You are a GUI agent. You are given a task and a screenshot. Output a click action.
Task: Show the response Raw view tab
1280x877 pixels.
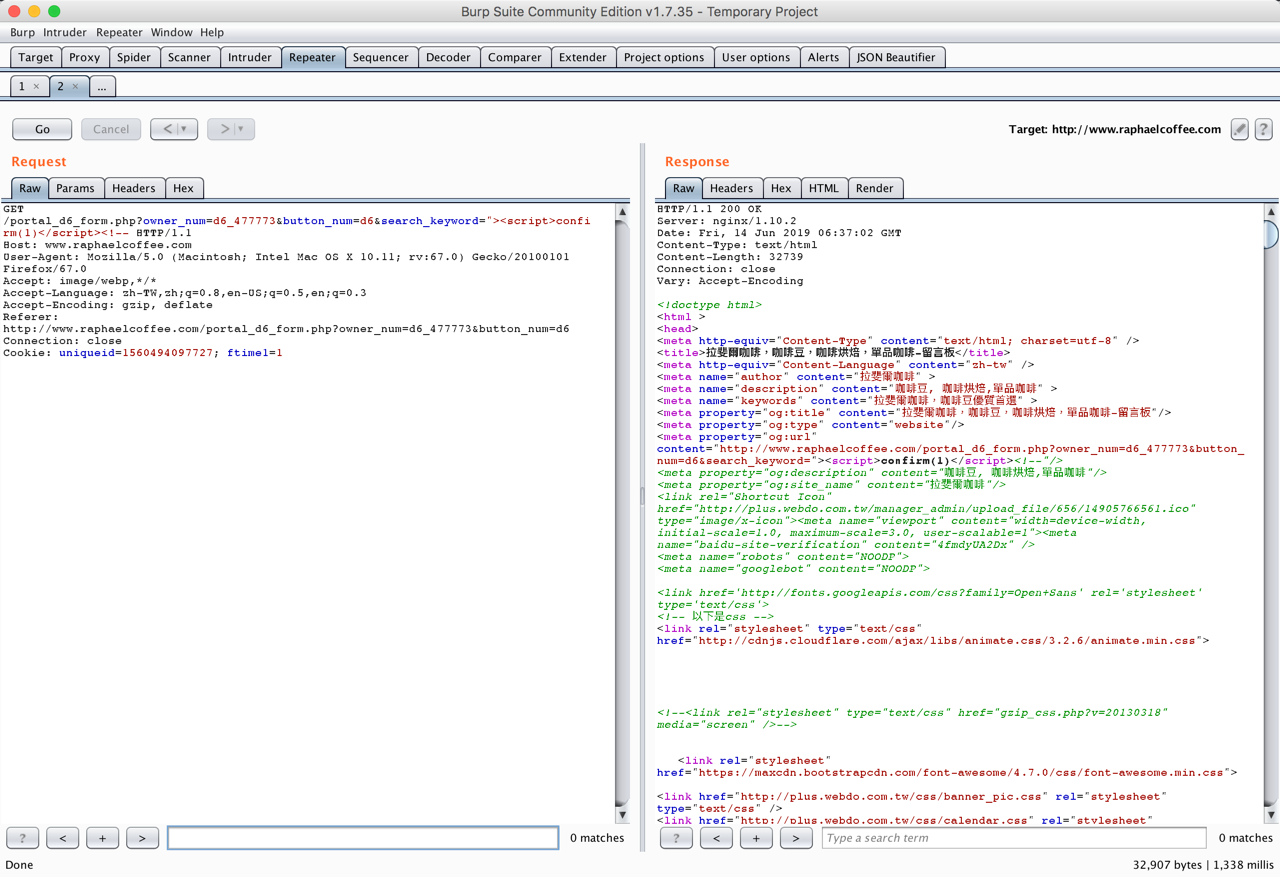(x=684, y=188)
